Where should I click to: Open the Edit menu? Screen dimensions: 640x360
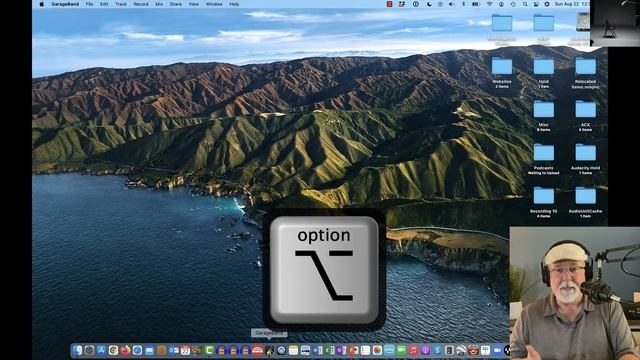(104, 4)
